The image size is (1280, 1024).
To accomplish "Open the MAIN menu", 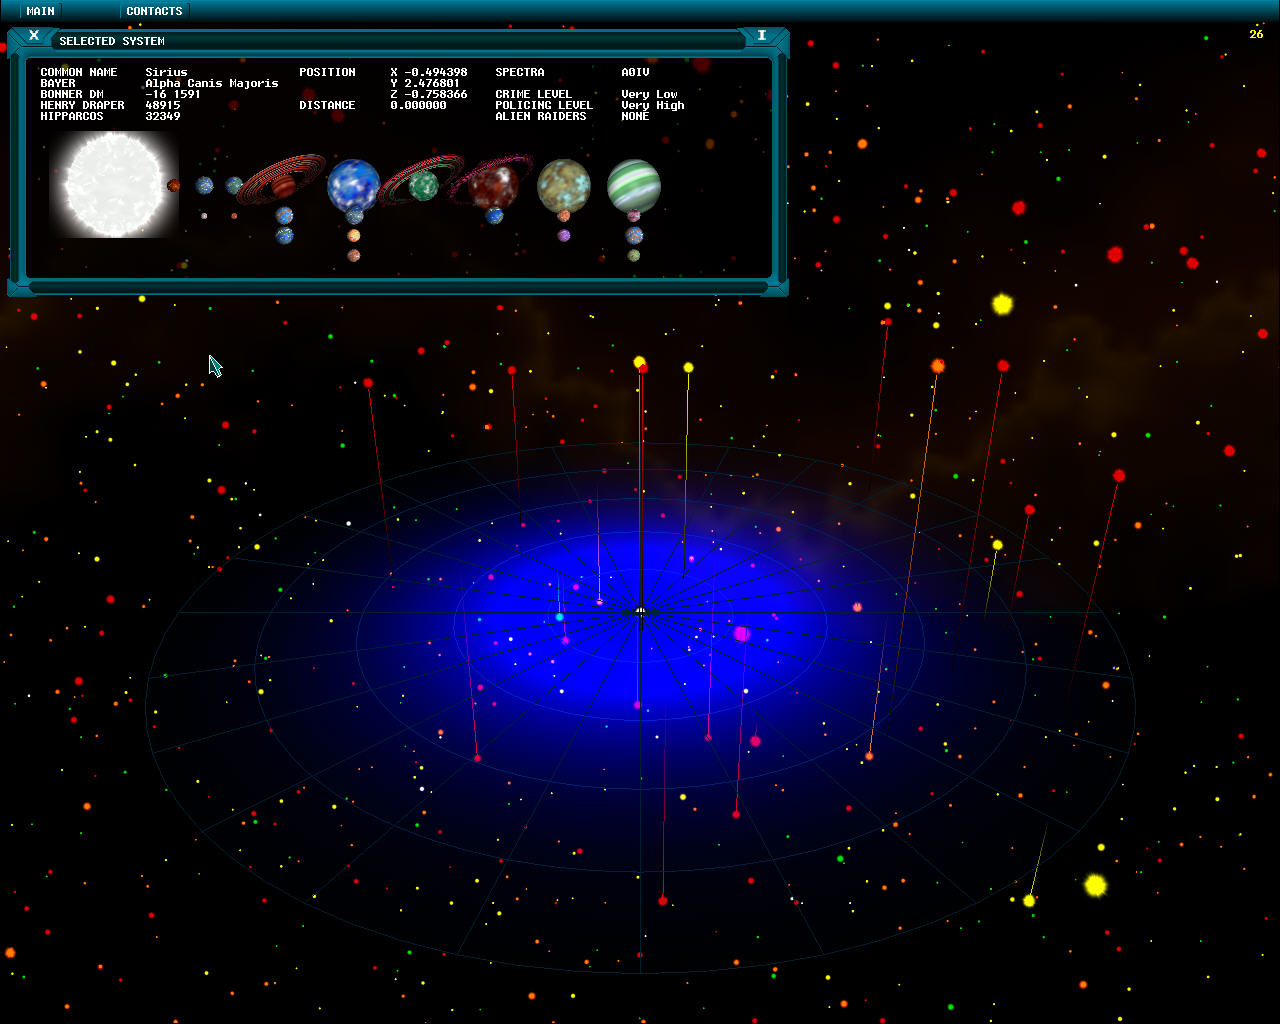I will [x=40, y=11].
